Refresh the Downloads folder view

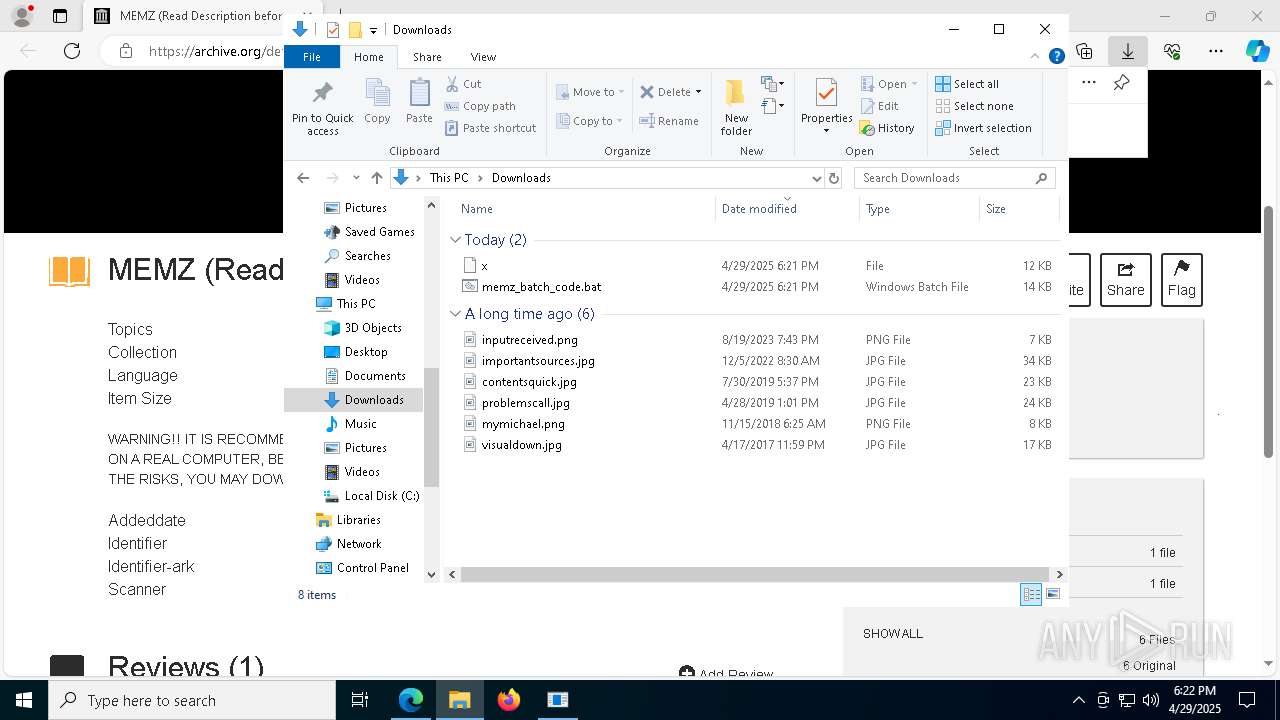coord(834,178)
